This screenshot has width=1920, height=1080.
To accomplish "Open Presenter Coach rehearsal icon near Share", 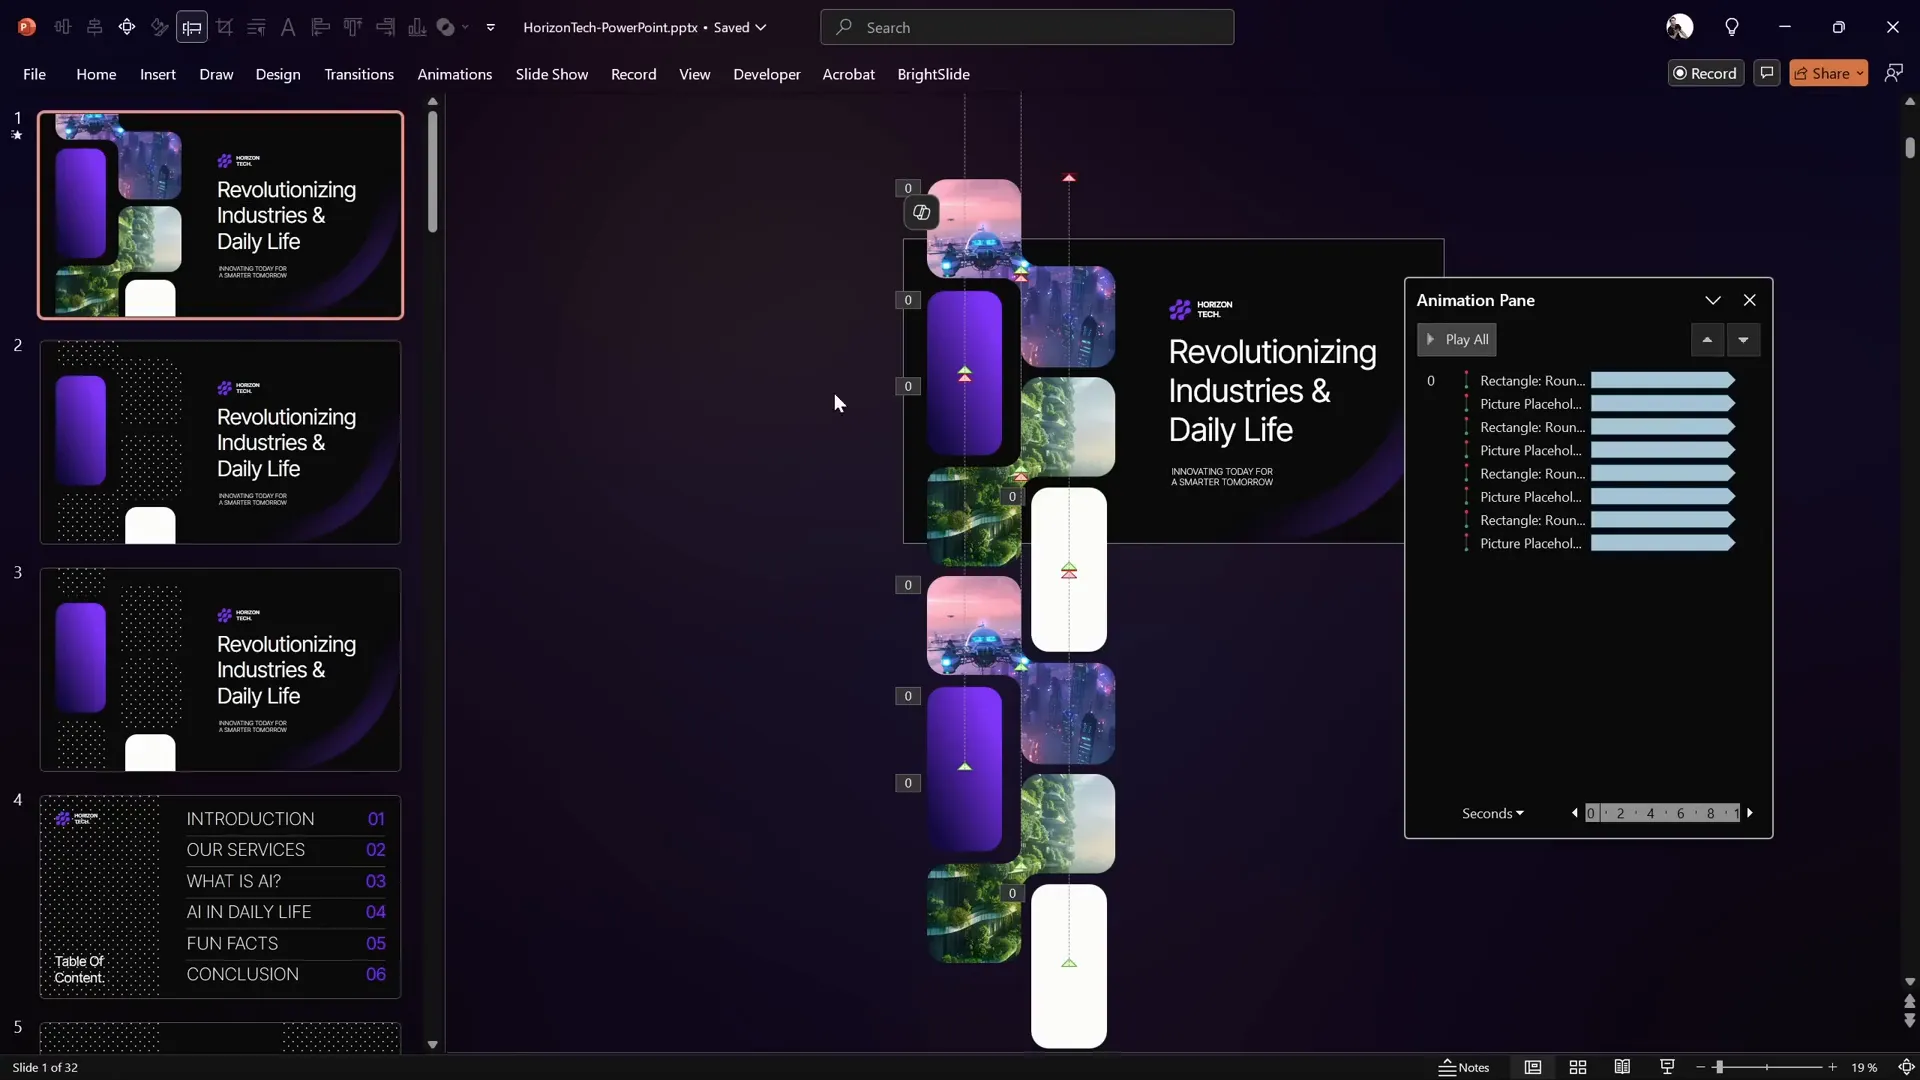I will point(1895,72).
